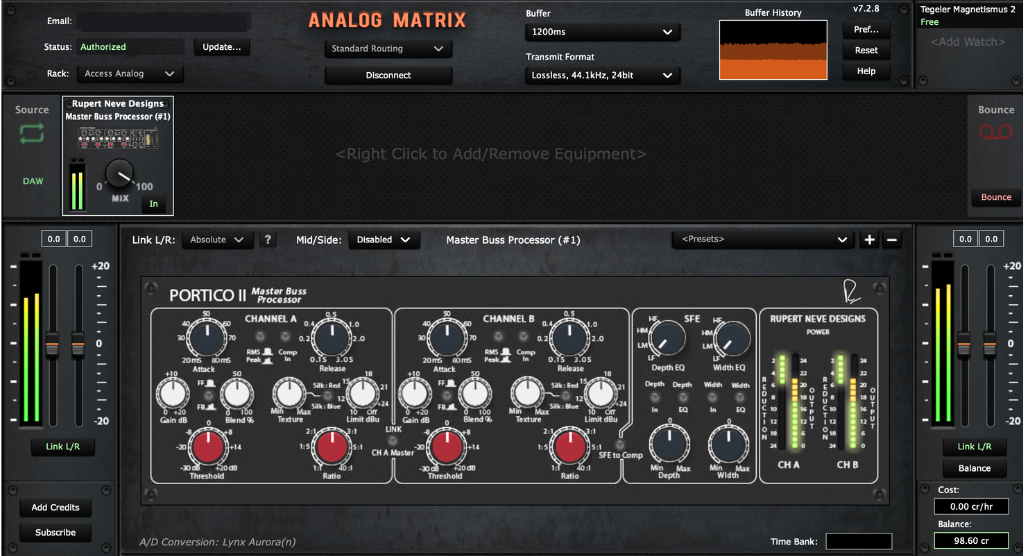1024x556 pixels.
Task: Toggle the LINK CH A Master switch
Action: click(392, 441)
